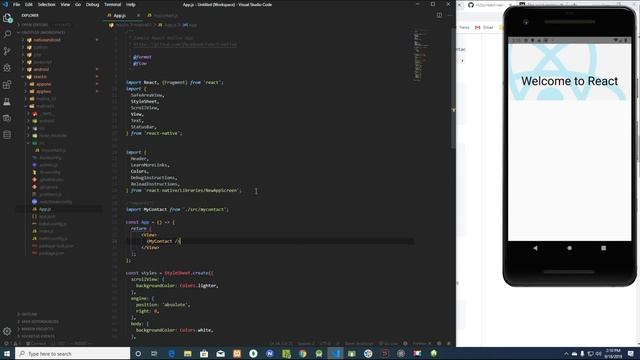Click the Task View icon on the taskbar
The width and height of the screenshot is (640, 360).
click(x=154, y=353)
